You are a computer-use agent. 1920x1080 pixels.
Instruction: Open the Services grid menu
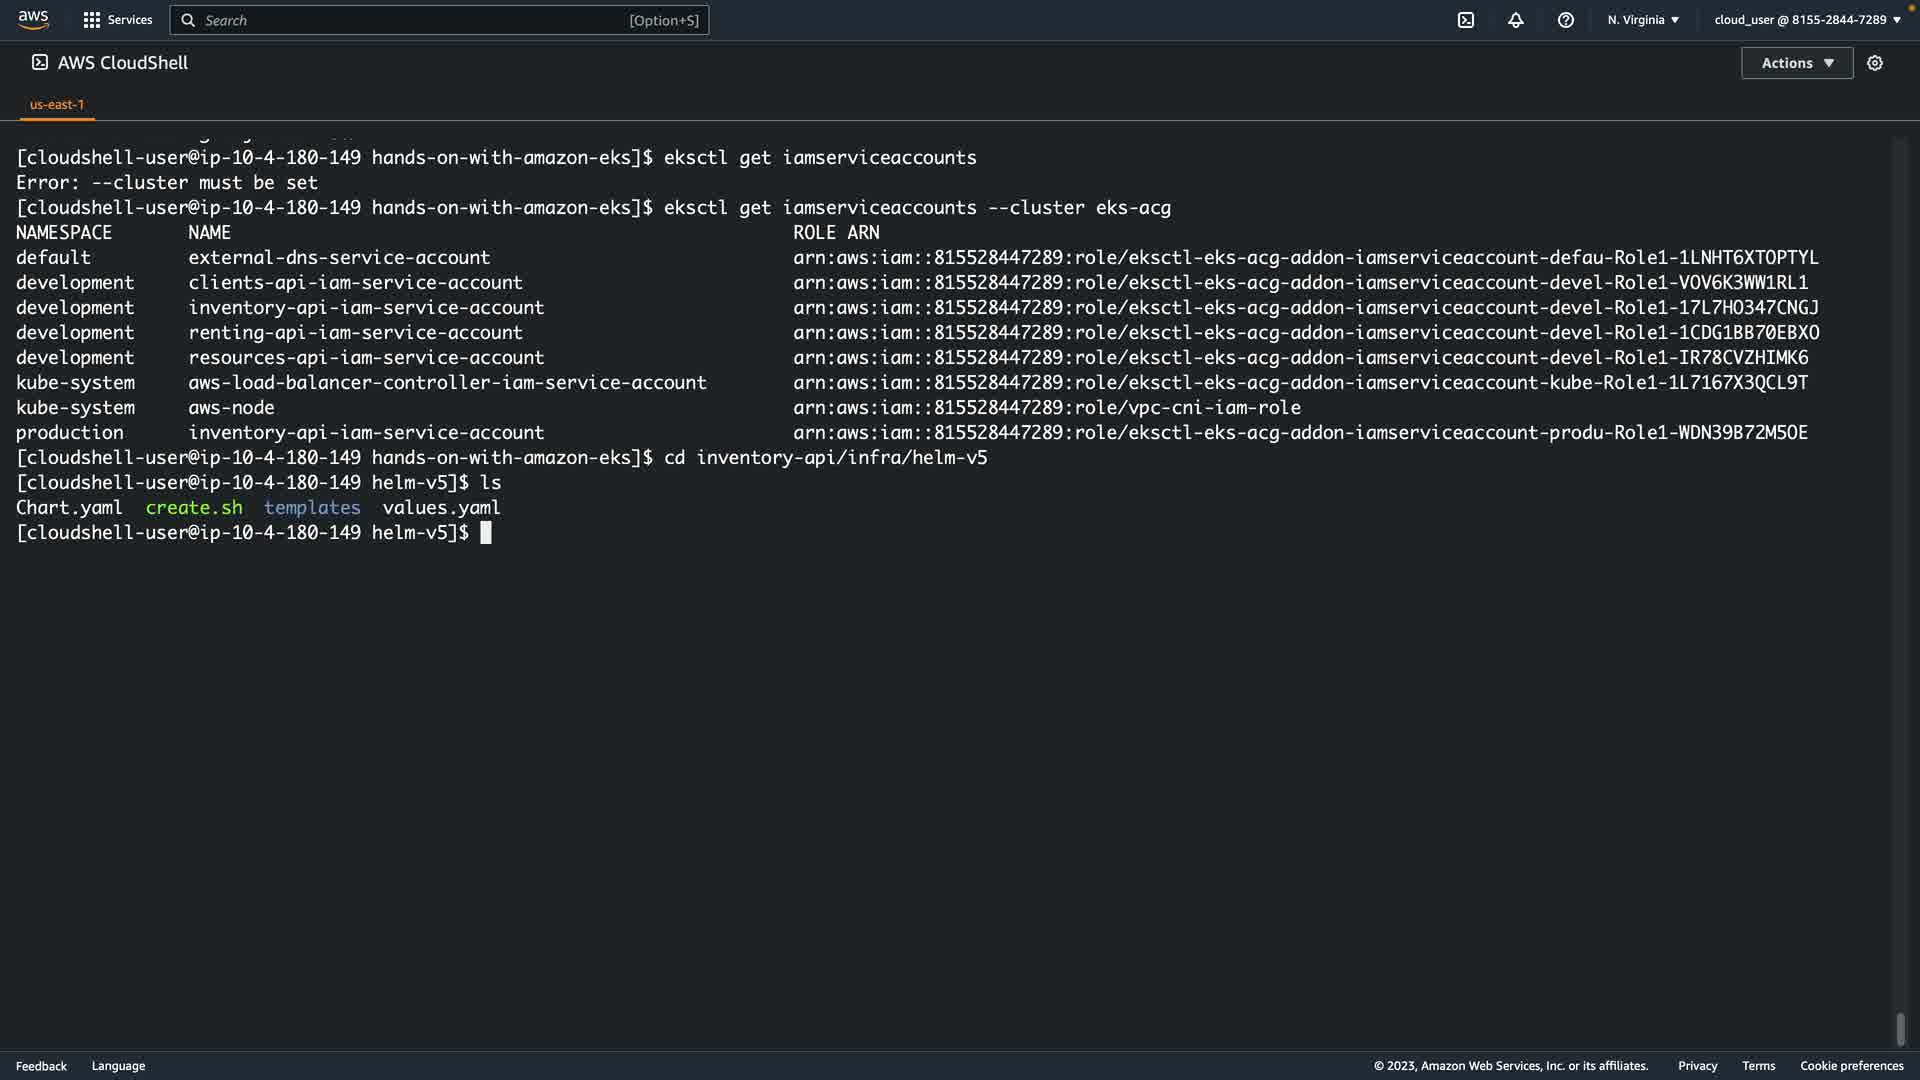[x=92, y=20]
